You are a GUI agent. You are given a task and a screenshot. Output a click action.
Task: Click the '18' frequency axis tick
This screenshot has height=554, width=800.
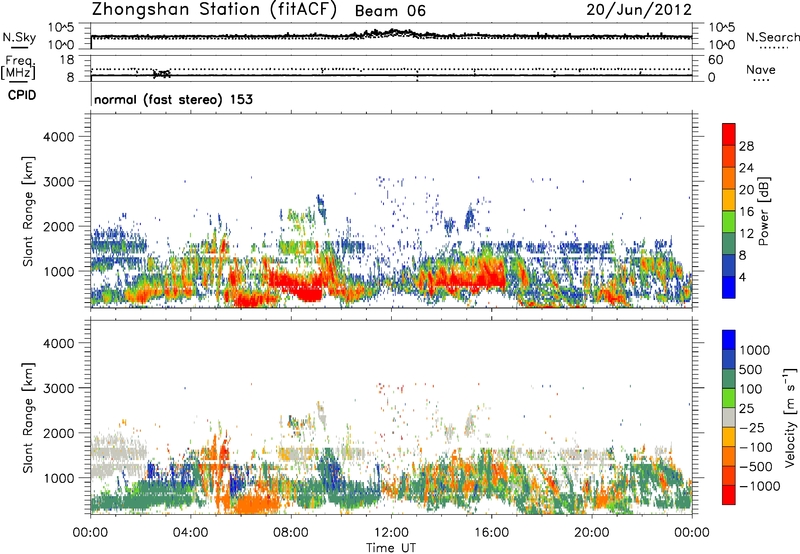[67, 60]
